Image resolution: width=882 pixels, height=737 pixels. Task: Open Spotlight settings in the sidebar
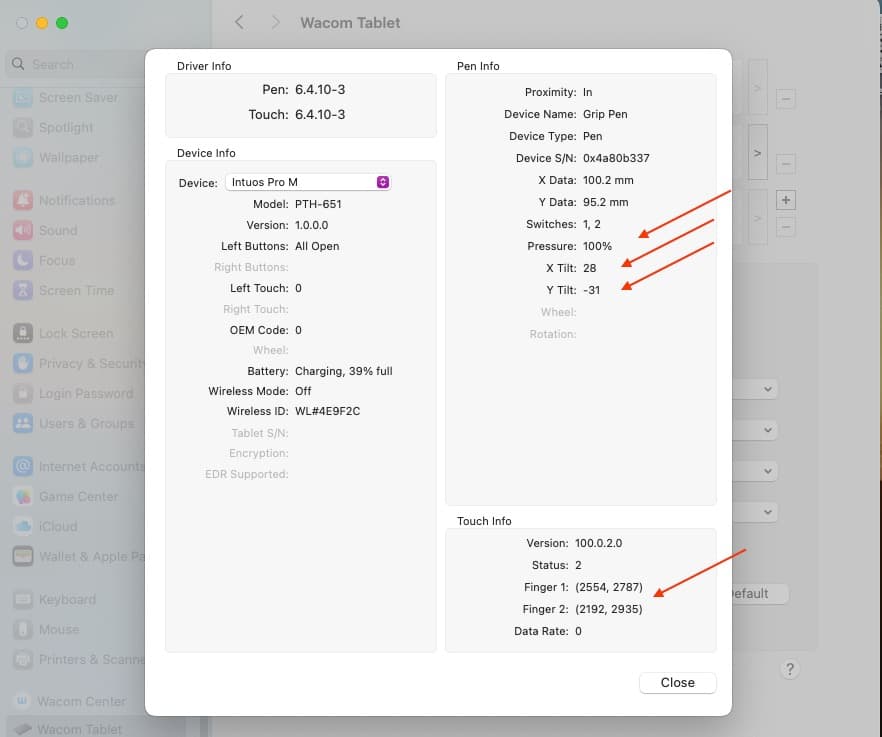click(x=66, y=127)
